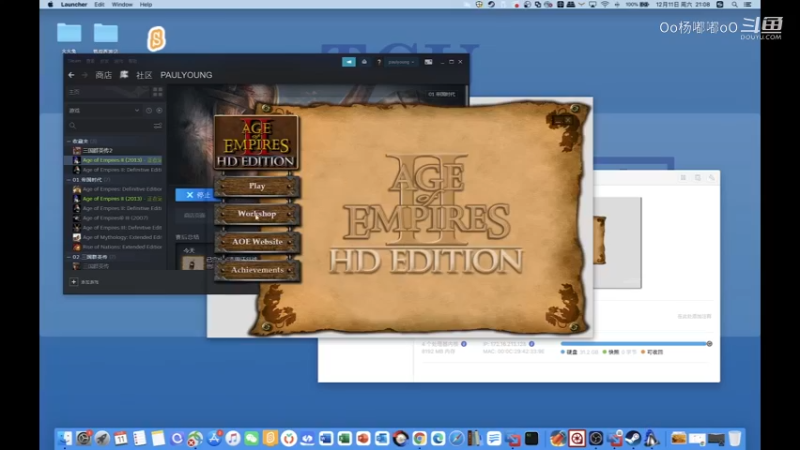Click the 01 帝国时代 collection tag on banner

(x=442, y=94)
